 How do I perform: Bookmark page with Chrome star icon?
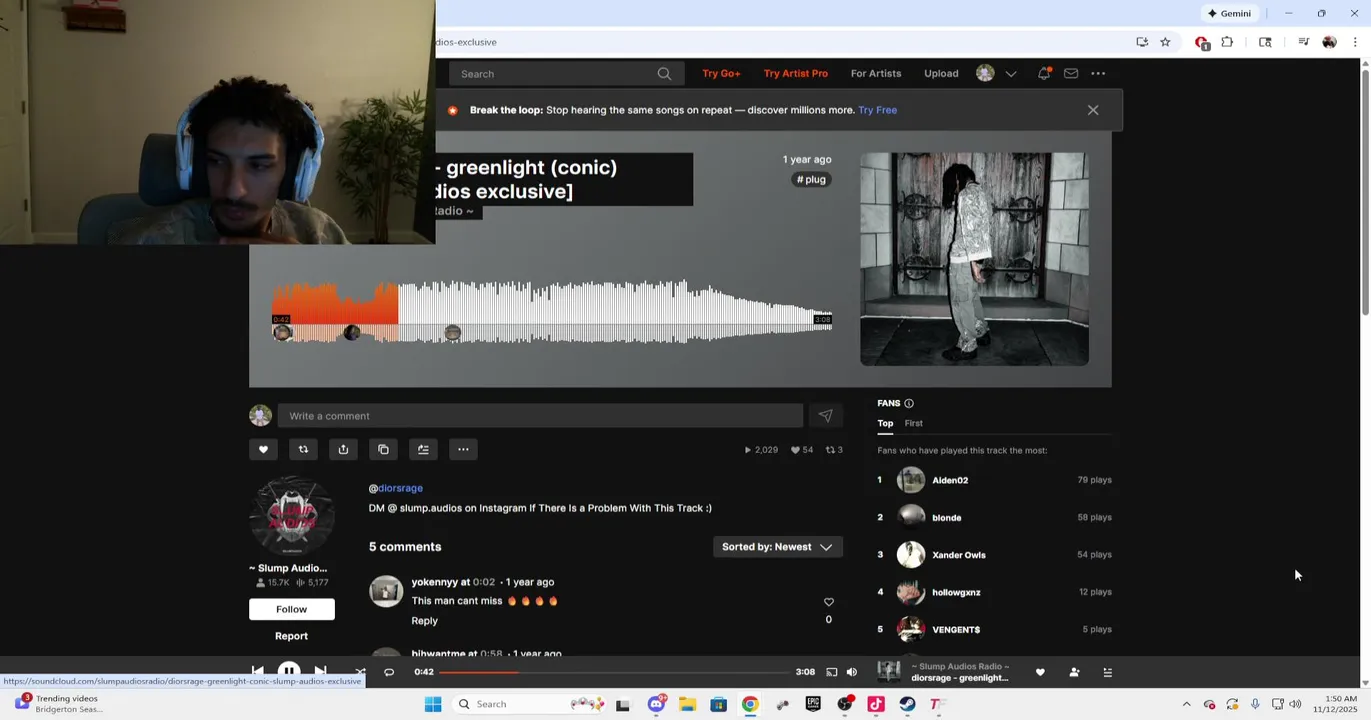coord(1165,42)
